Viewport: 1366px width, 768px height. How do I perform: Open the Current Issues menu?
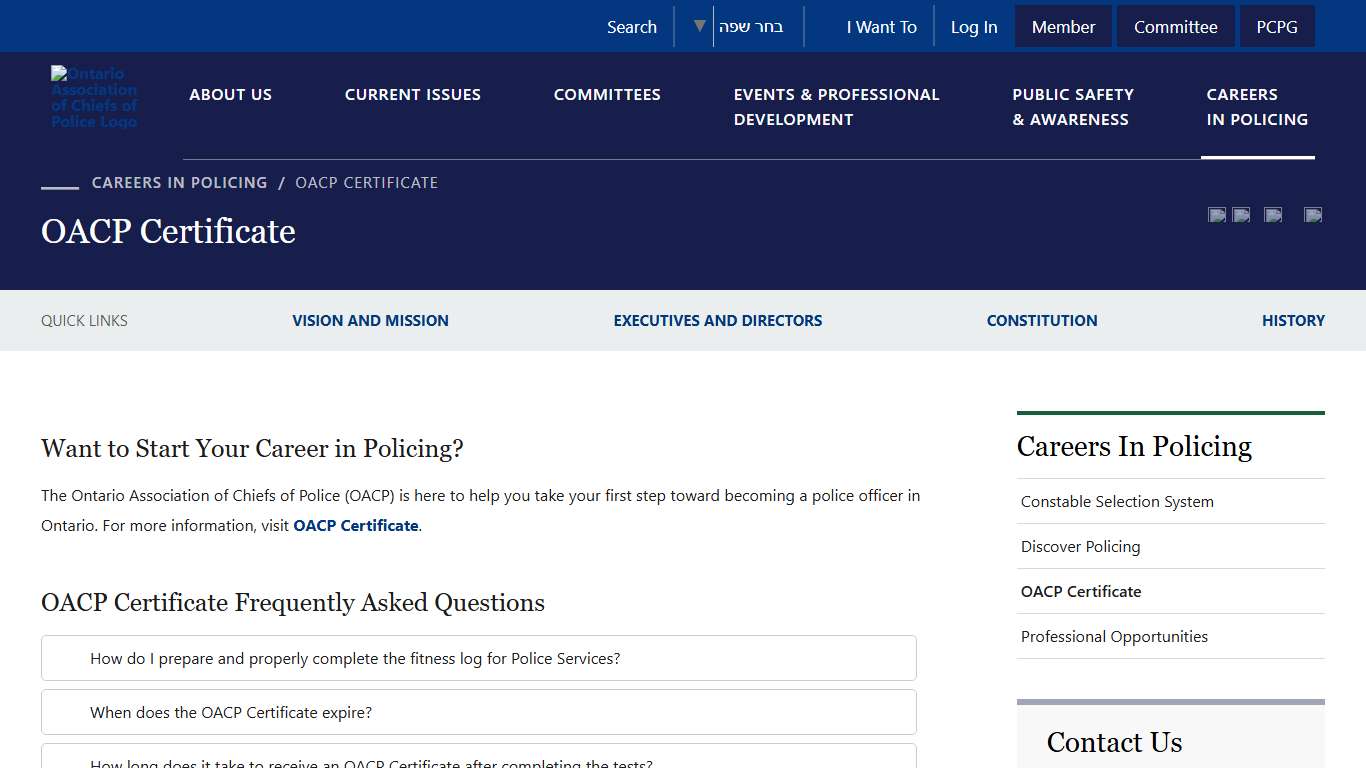(x=412, y=94)
